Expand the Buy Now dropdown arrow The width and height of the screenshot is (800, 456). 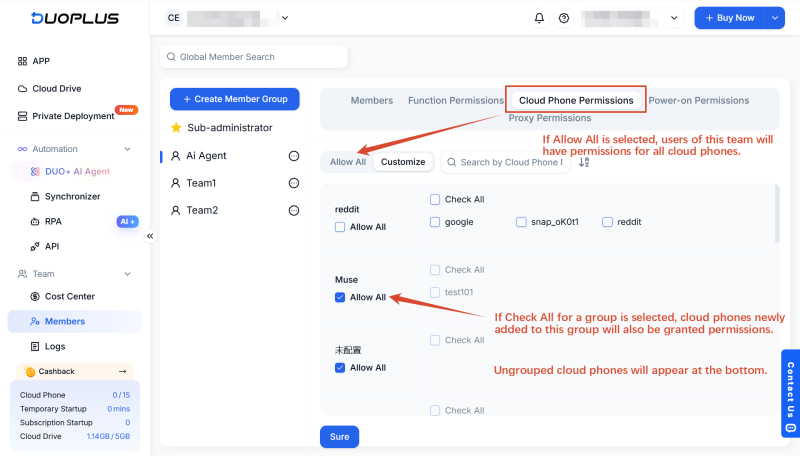774,18
